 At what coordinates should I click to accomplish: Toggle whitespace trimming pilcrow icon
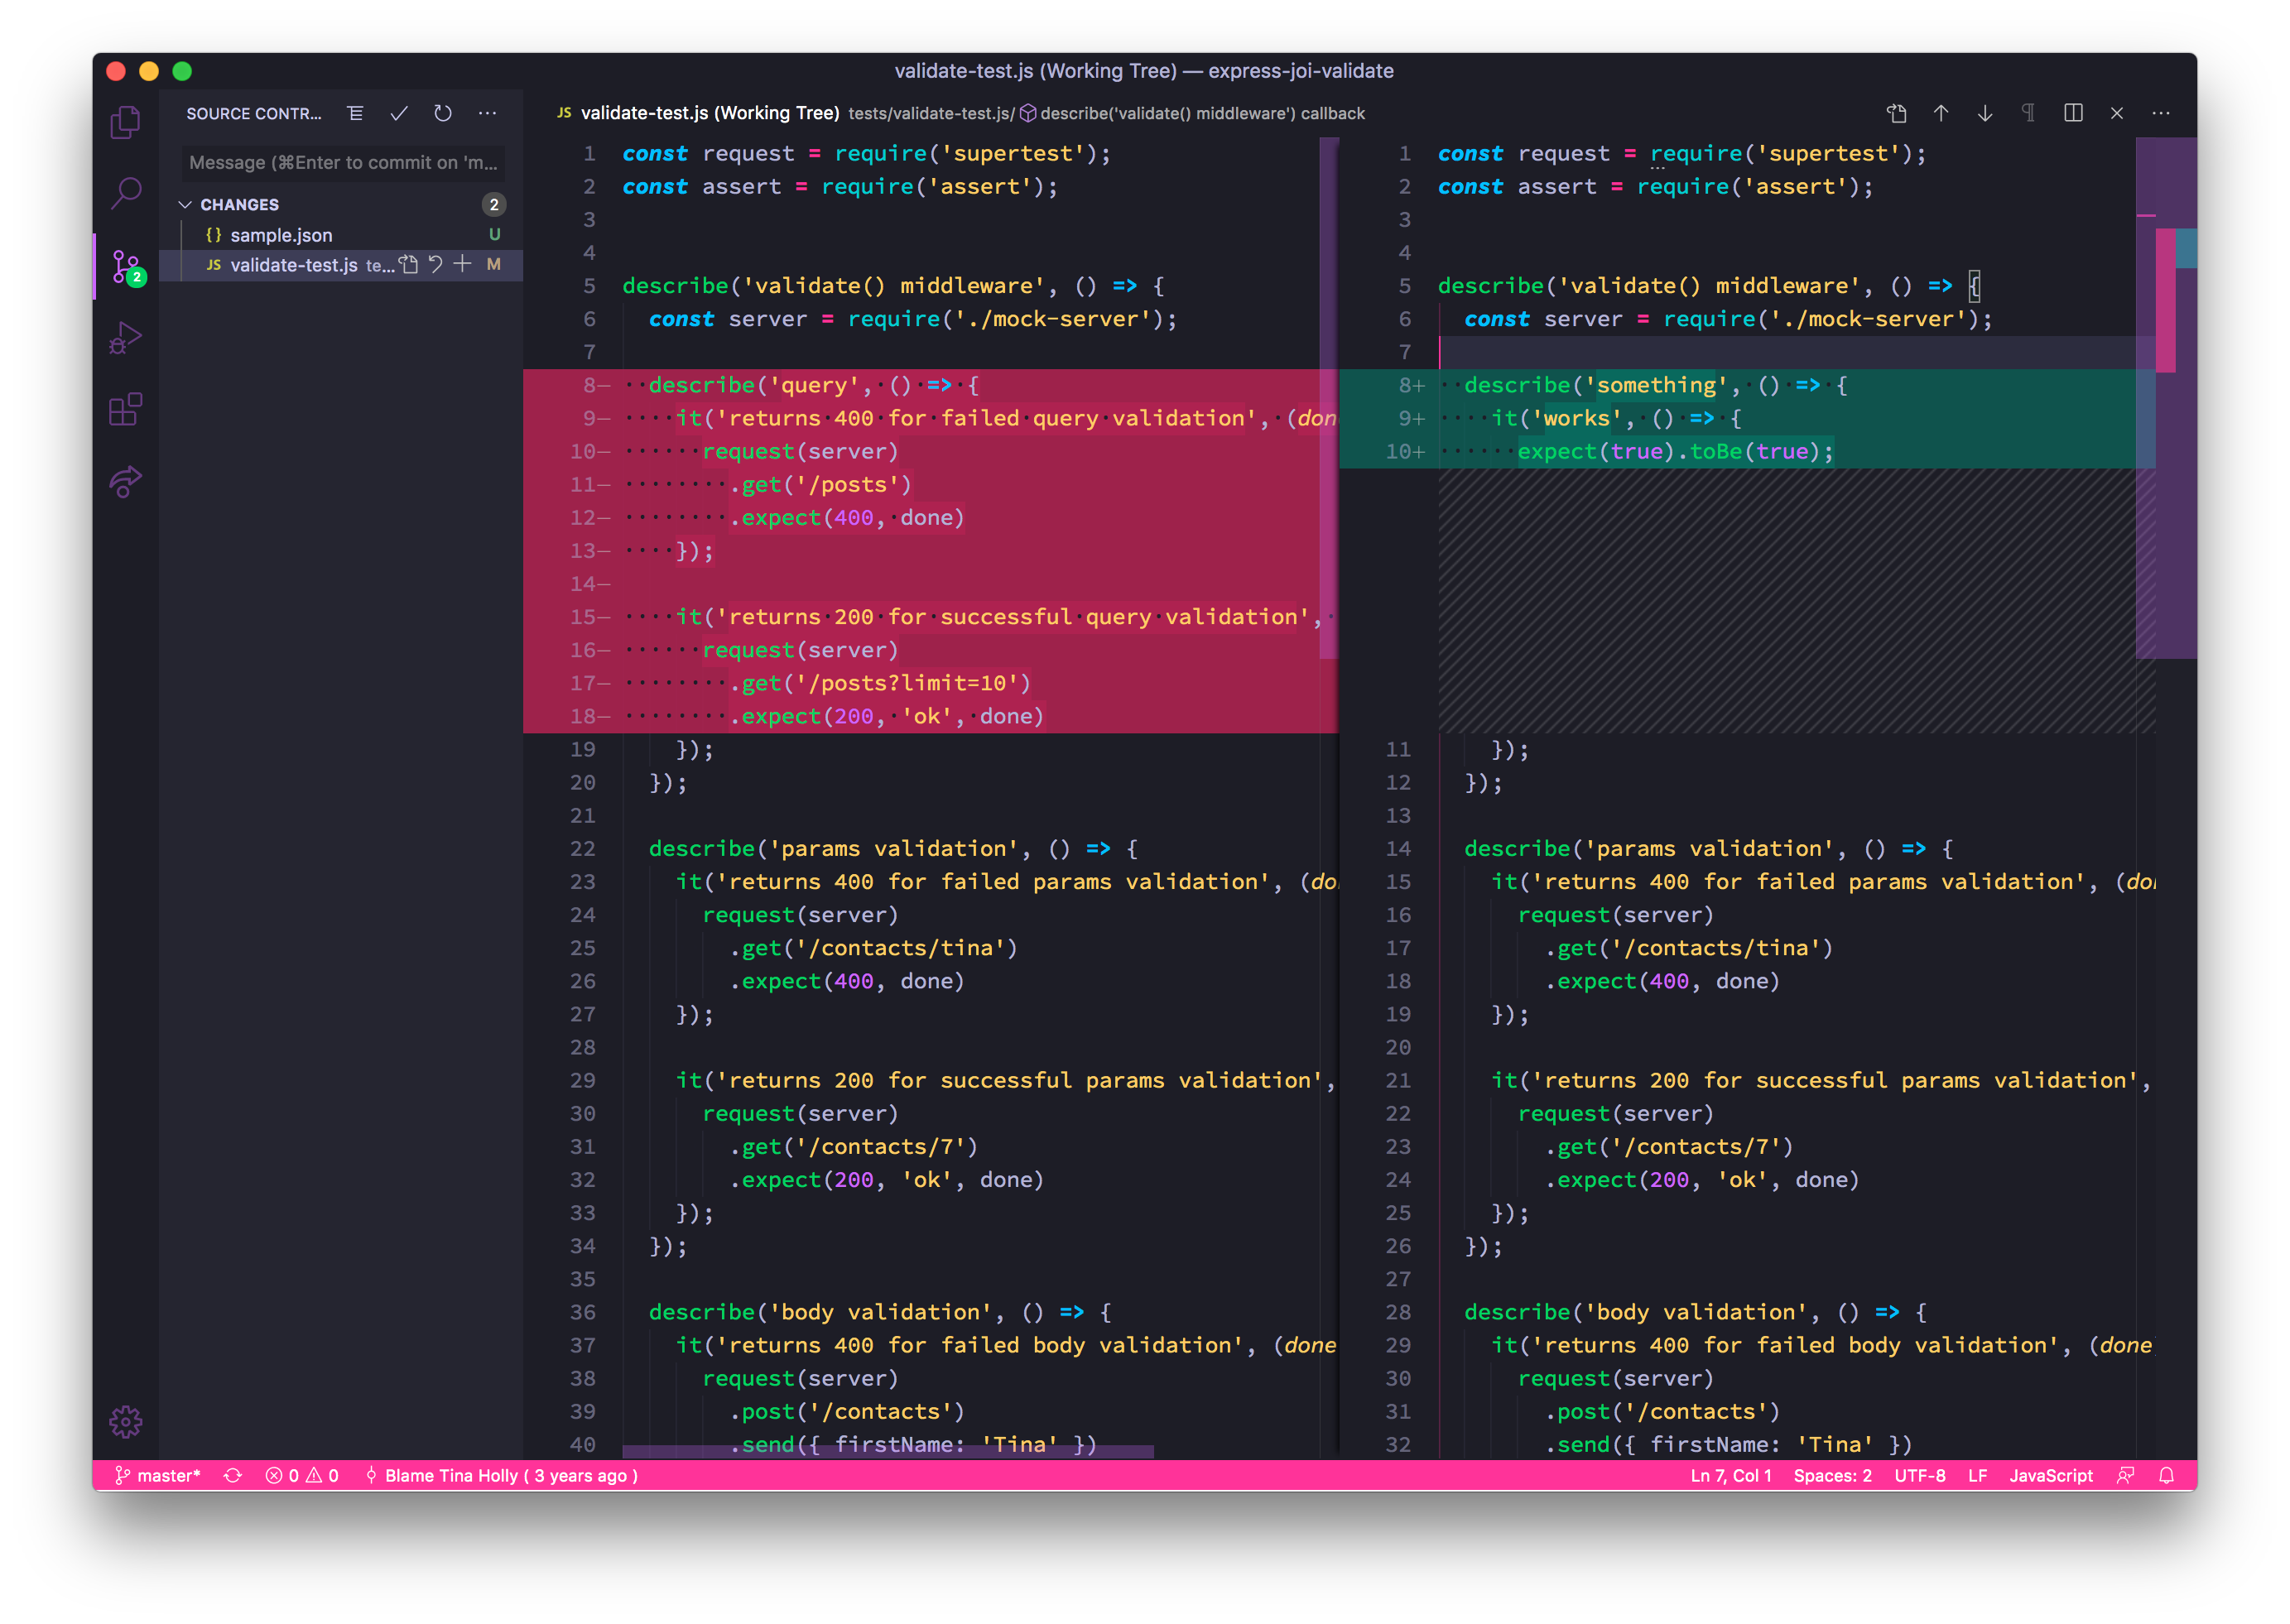2028,113
